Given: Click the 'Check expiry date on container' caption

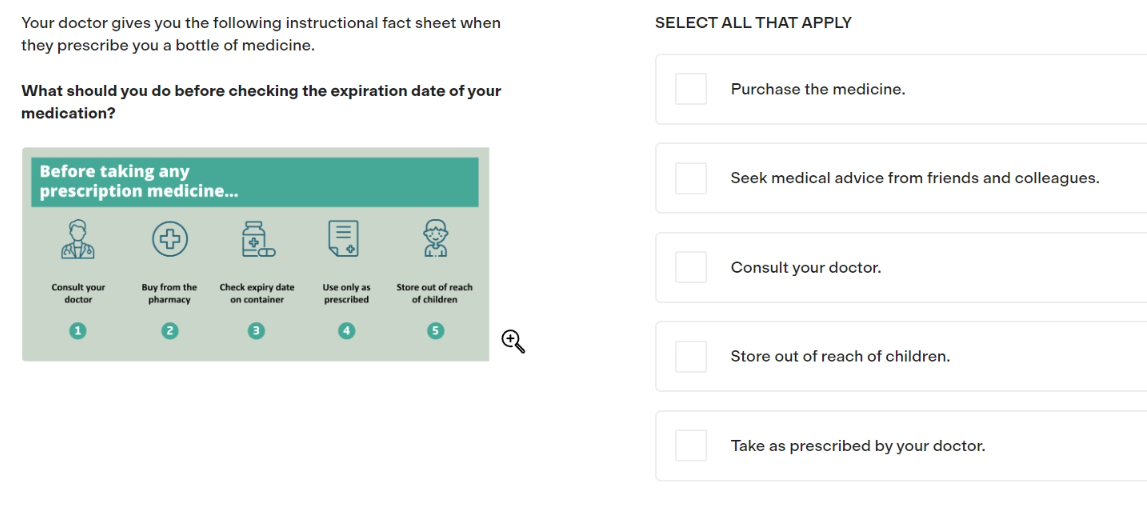Looking at the screenshot, I should pos(257,293).
